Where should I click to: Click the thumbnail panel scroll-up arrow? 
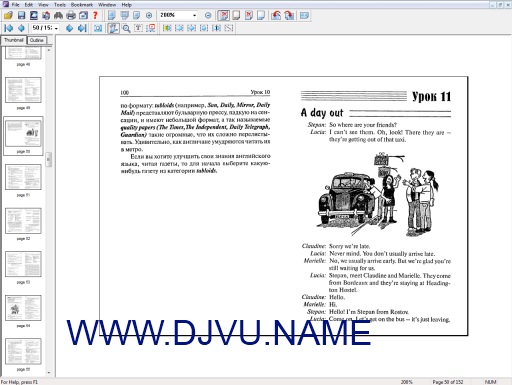(49, 50)
